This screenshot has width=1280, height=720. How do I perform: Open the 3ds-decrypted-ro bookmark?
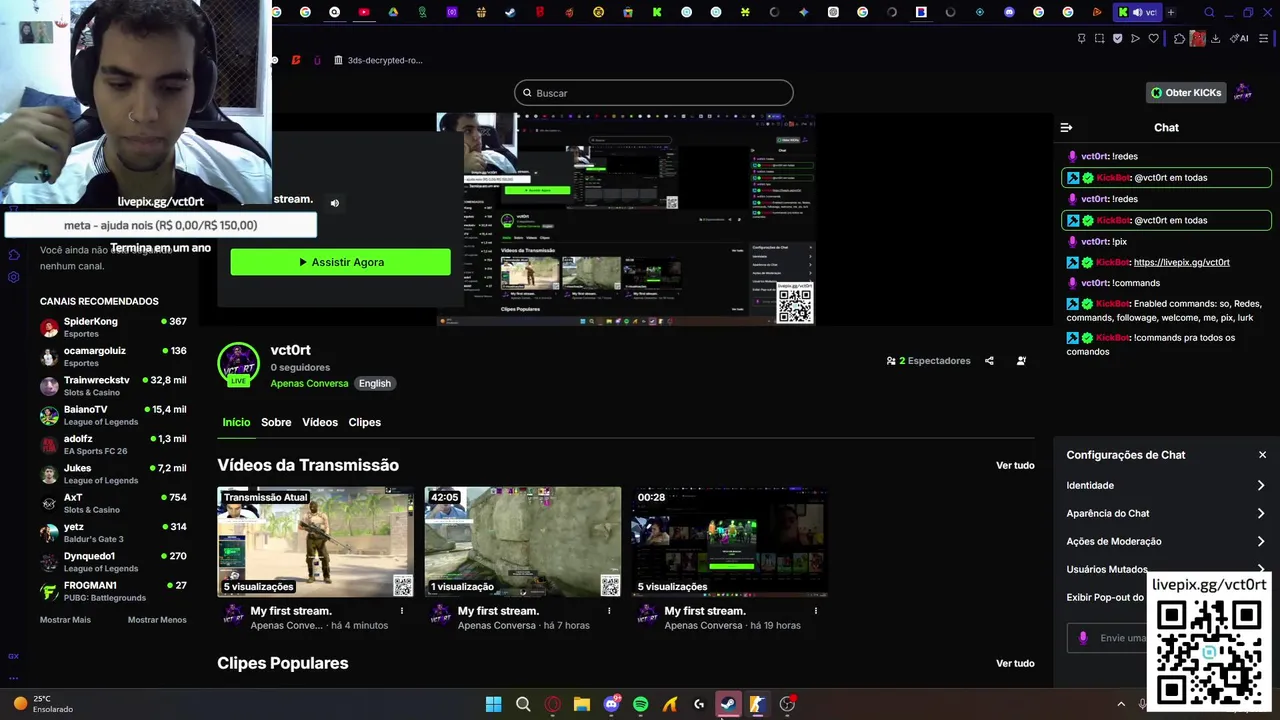point(378,60)
